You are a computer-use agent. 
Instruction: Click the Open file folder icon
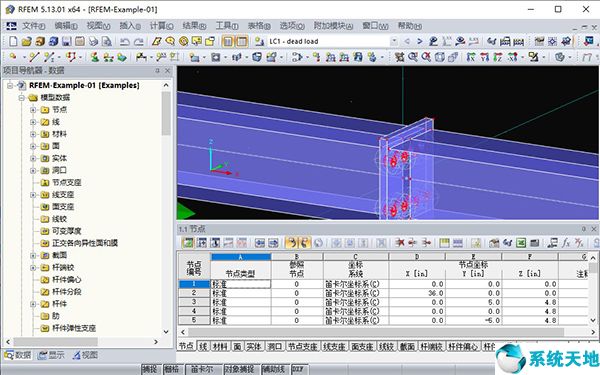26,41
